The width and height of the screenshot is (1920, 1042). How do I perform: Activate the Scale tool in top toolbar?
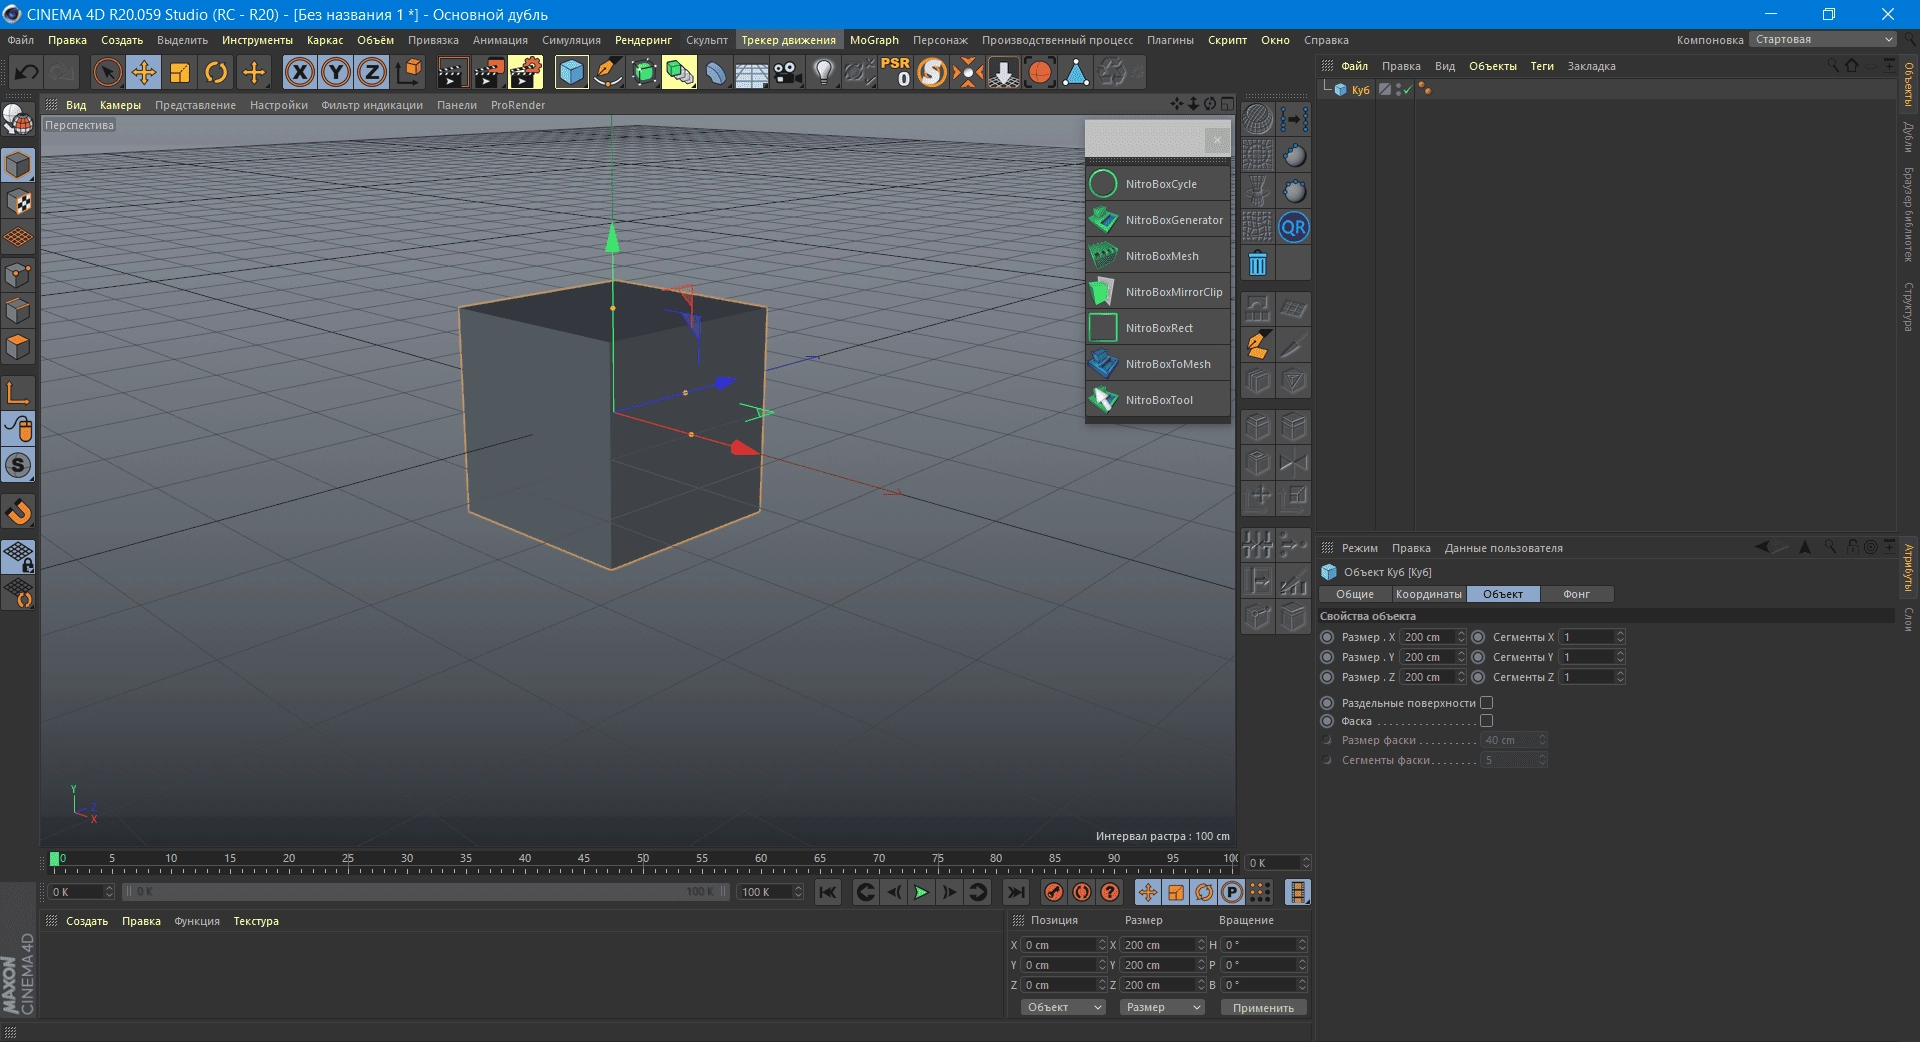(x=180, y=72)
